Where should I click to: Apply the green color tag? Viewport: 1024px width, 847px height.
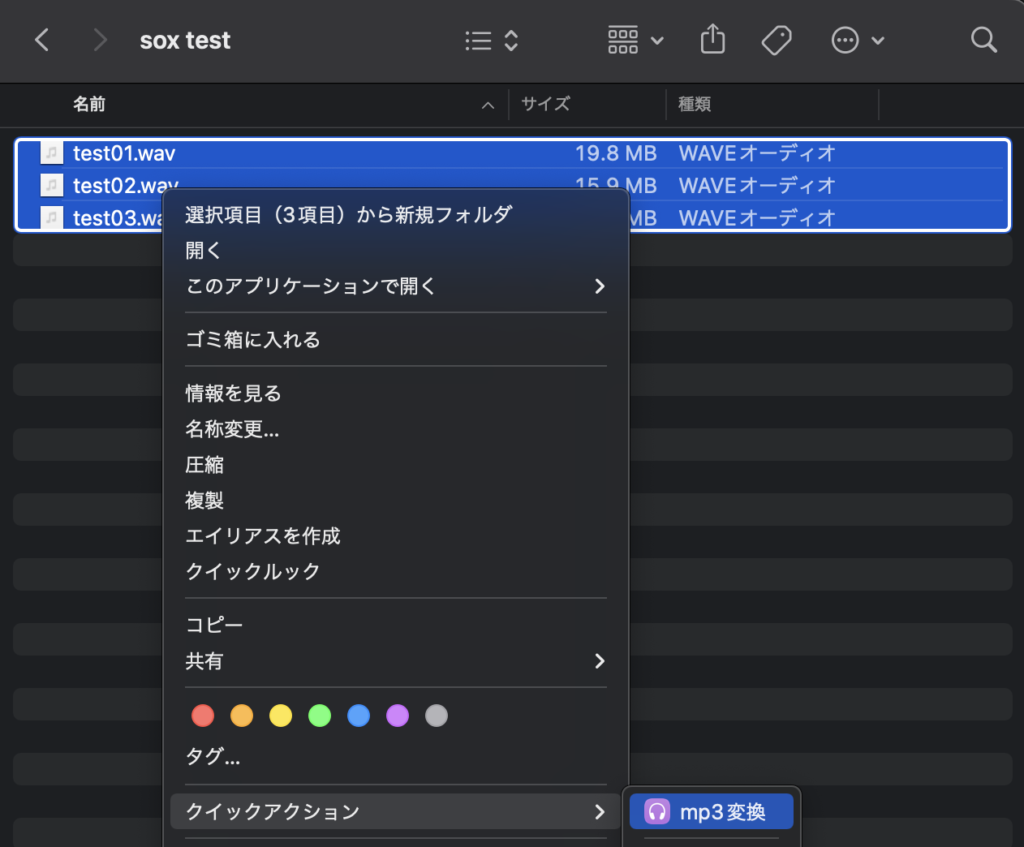pos(319,716)
